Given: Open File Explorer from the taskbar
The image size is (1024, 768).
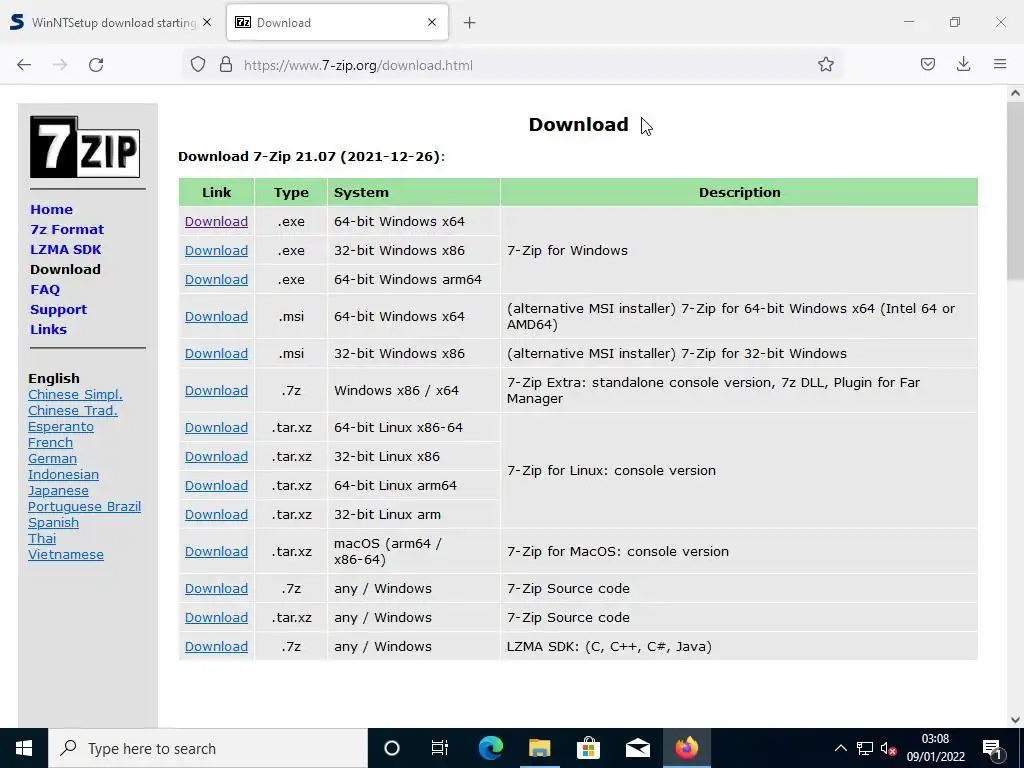Looking at the screenshot, I should click(539, 748).
